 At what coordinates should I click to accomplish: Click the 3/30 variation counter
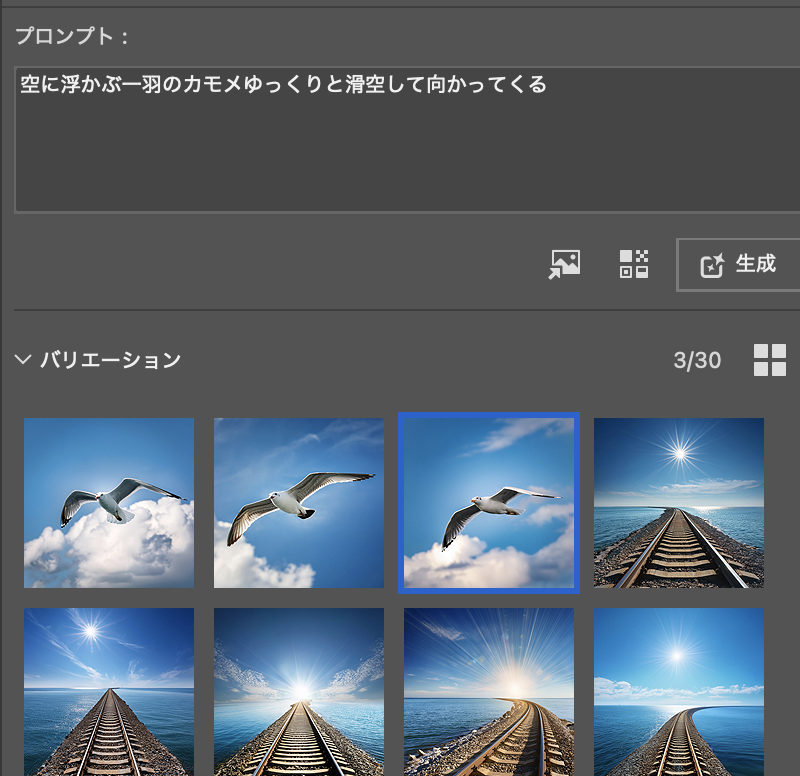click(696, 360)
